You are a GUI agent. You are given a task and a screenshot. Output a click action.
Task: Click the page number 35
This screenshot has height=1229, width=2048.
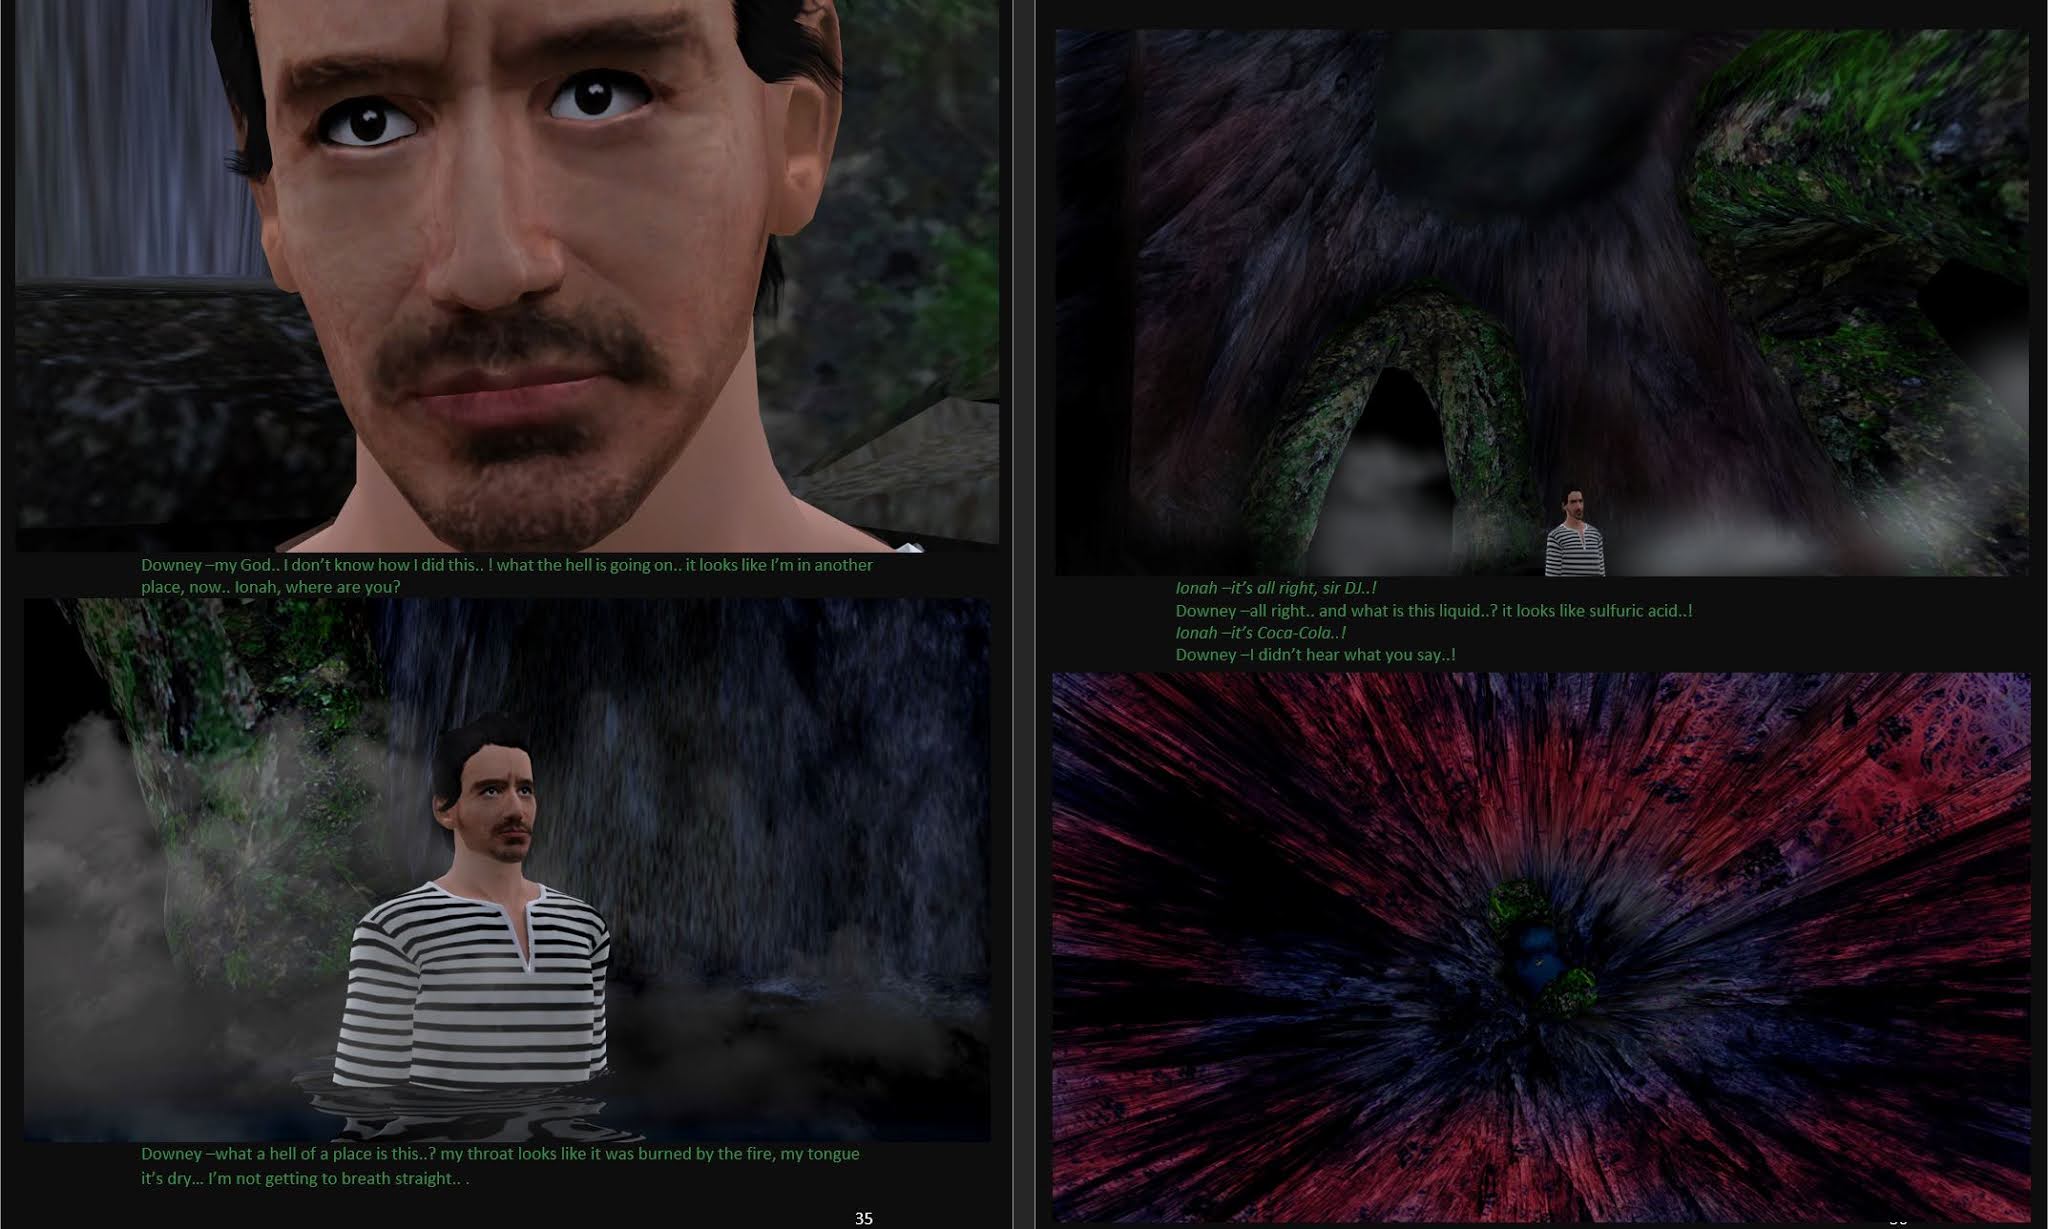[864, 1218]
